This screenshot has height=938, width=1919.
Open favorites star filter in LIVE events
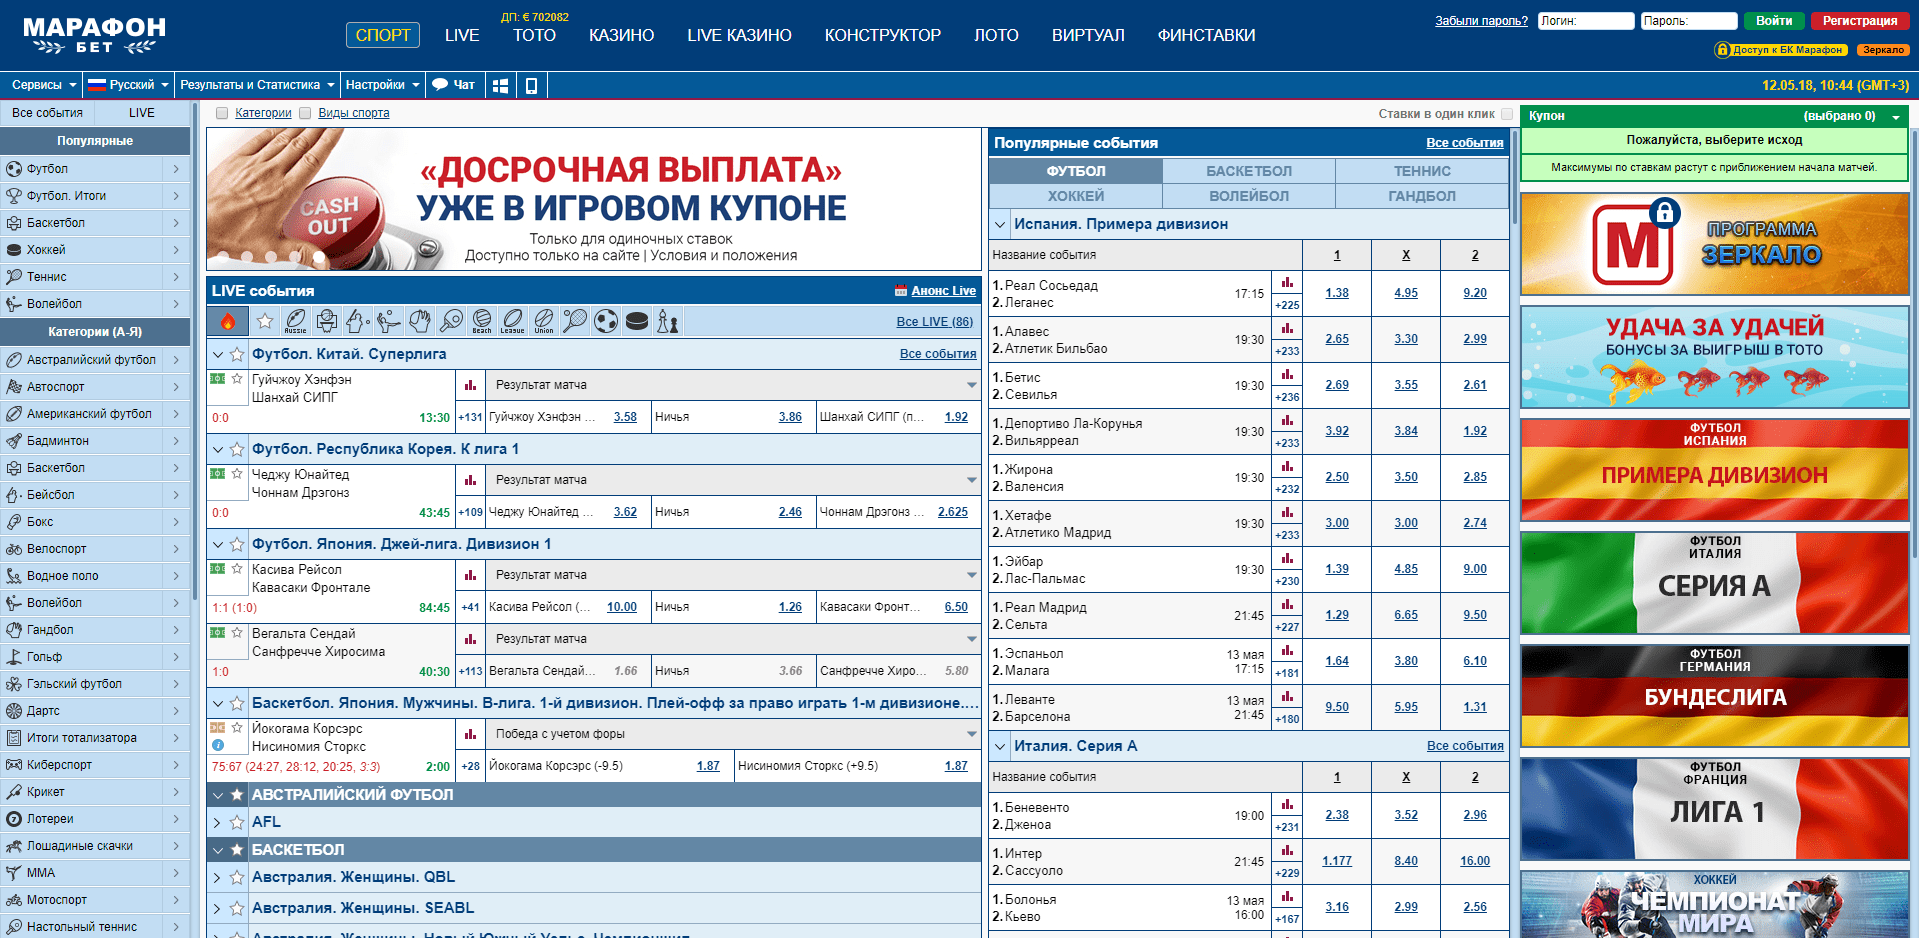(265, 321)
